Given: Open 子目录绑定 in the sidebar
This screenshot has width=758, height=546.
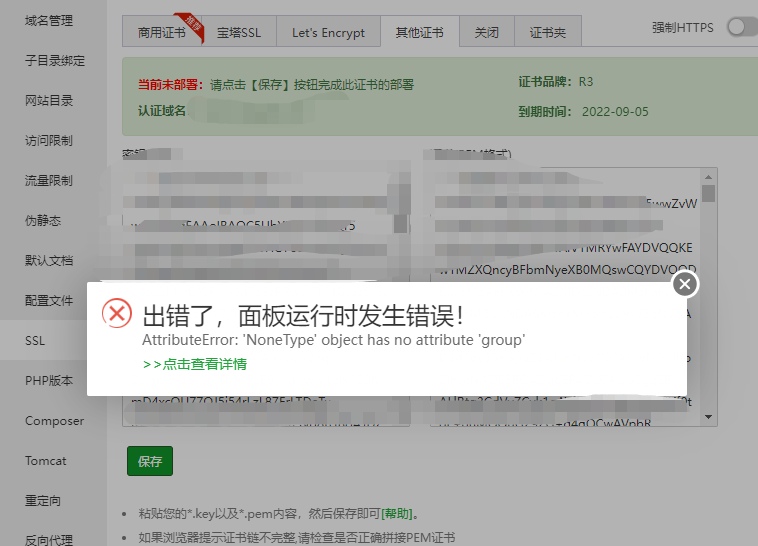Looking at the screenshot, I should pyautogui.click(x=55, y=60).
